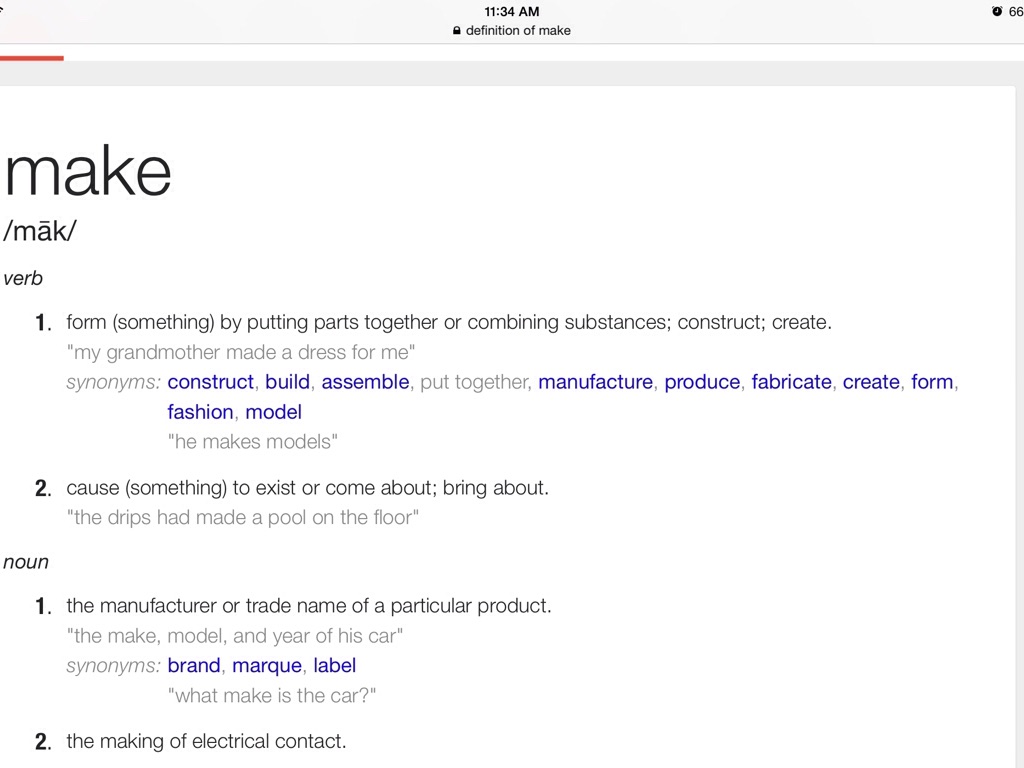This screenshot has width=1024, height=768.
Task: Click the 'label' synonym link
Action: coord(334,666)
